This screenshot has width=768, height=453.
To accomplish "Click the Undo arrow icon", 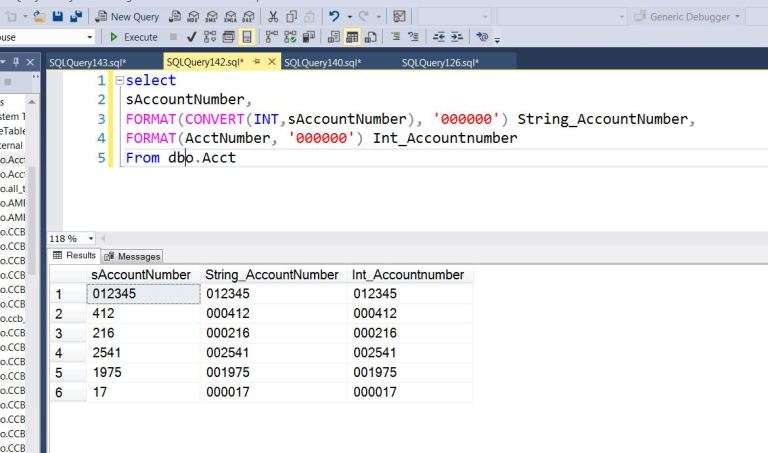I will coord(334,16).
